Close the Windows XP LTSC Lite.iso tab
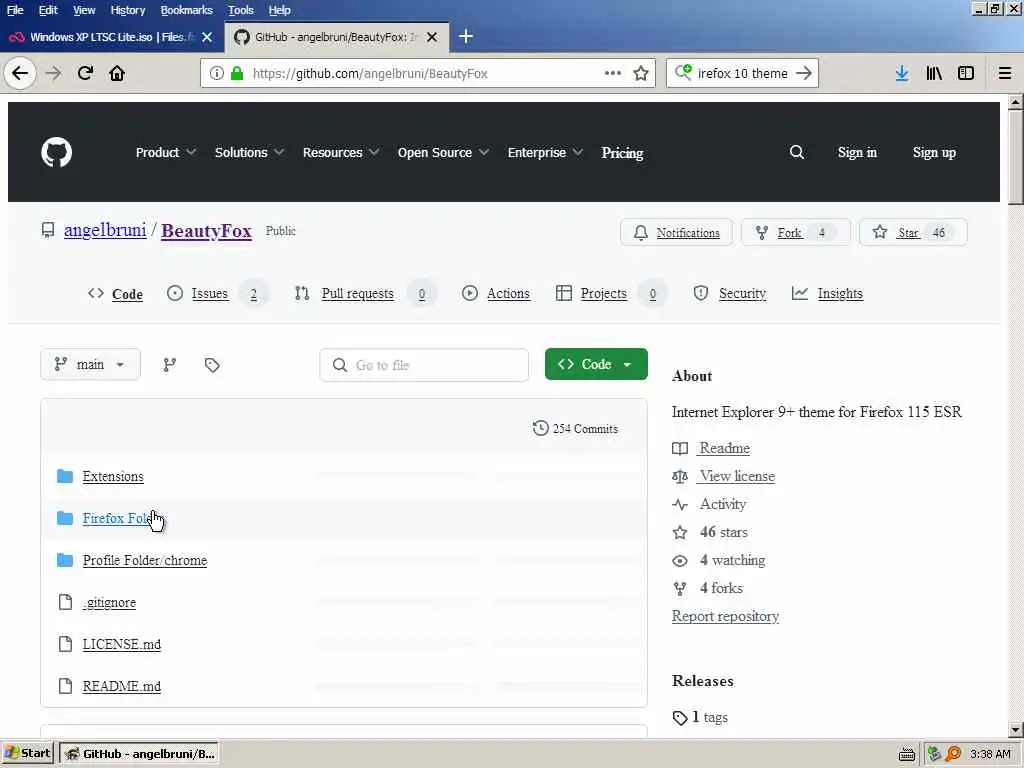This screenshot has height=768, width=1024. [x=207, y=37]
